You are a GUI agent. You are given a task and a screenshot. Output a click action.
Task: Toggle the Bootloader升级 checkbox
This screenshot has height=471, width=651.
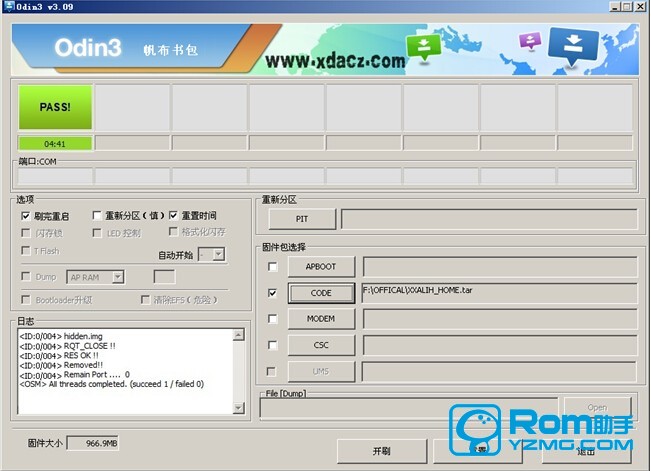coord(26,299)
